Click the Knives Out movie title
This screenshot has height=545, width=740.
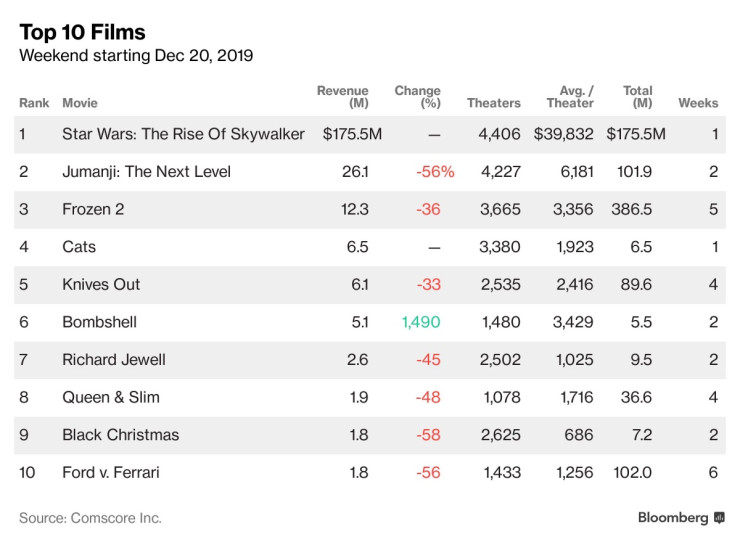pos(101,284)
